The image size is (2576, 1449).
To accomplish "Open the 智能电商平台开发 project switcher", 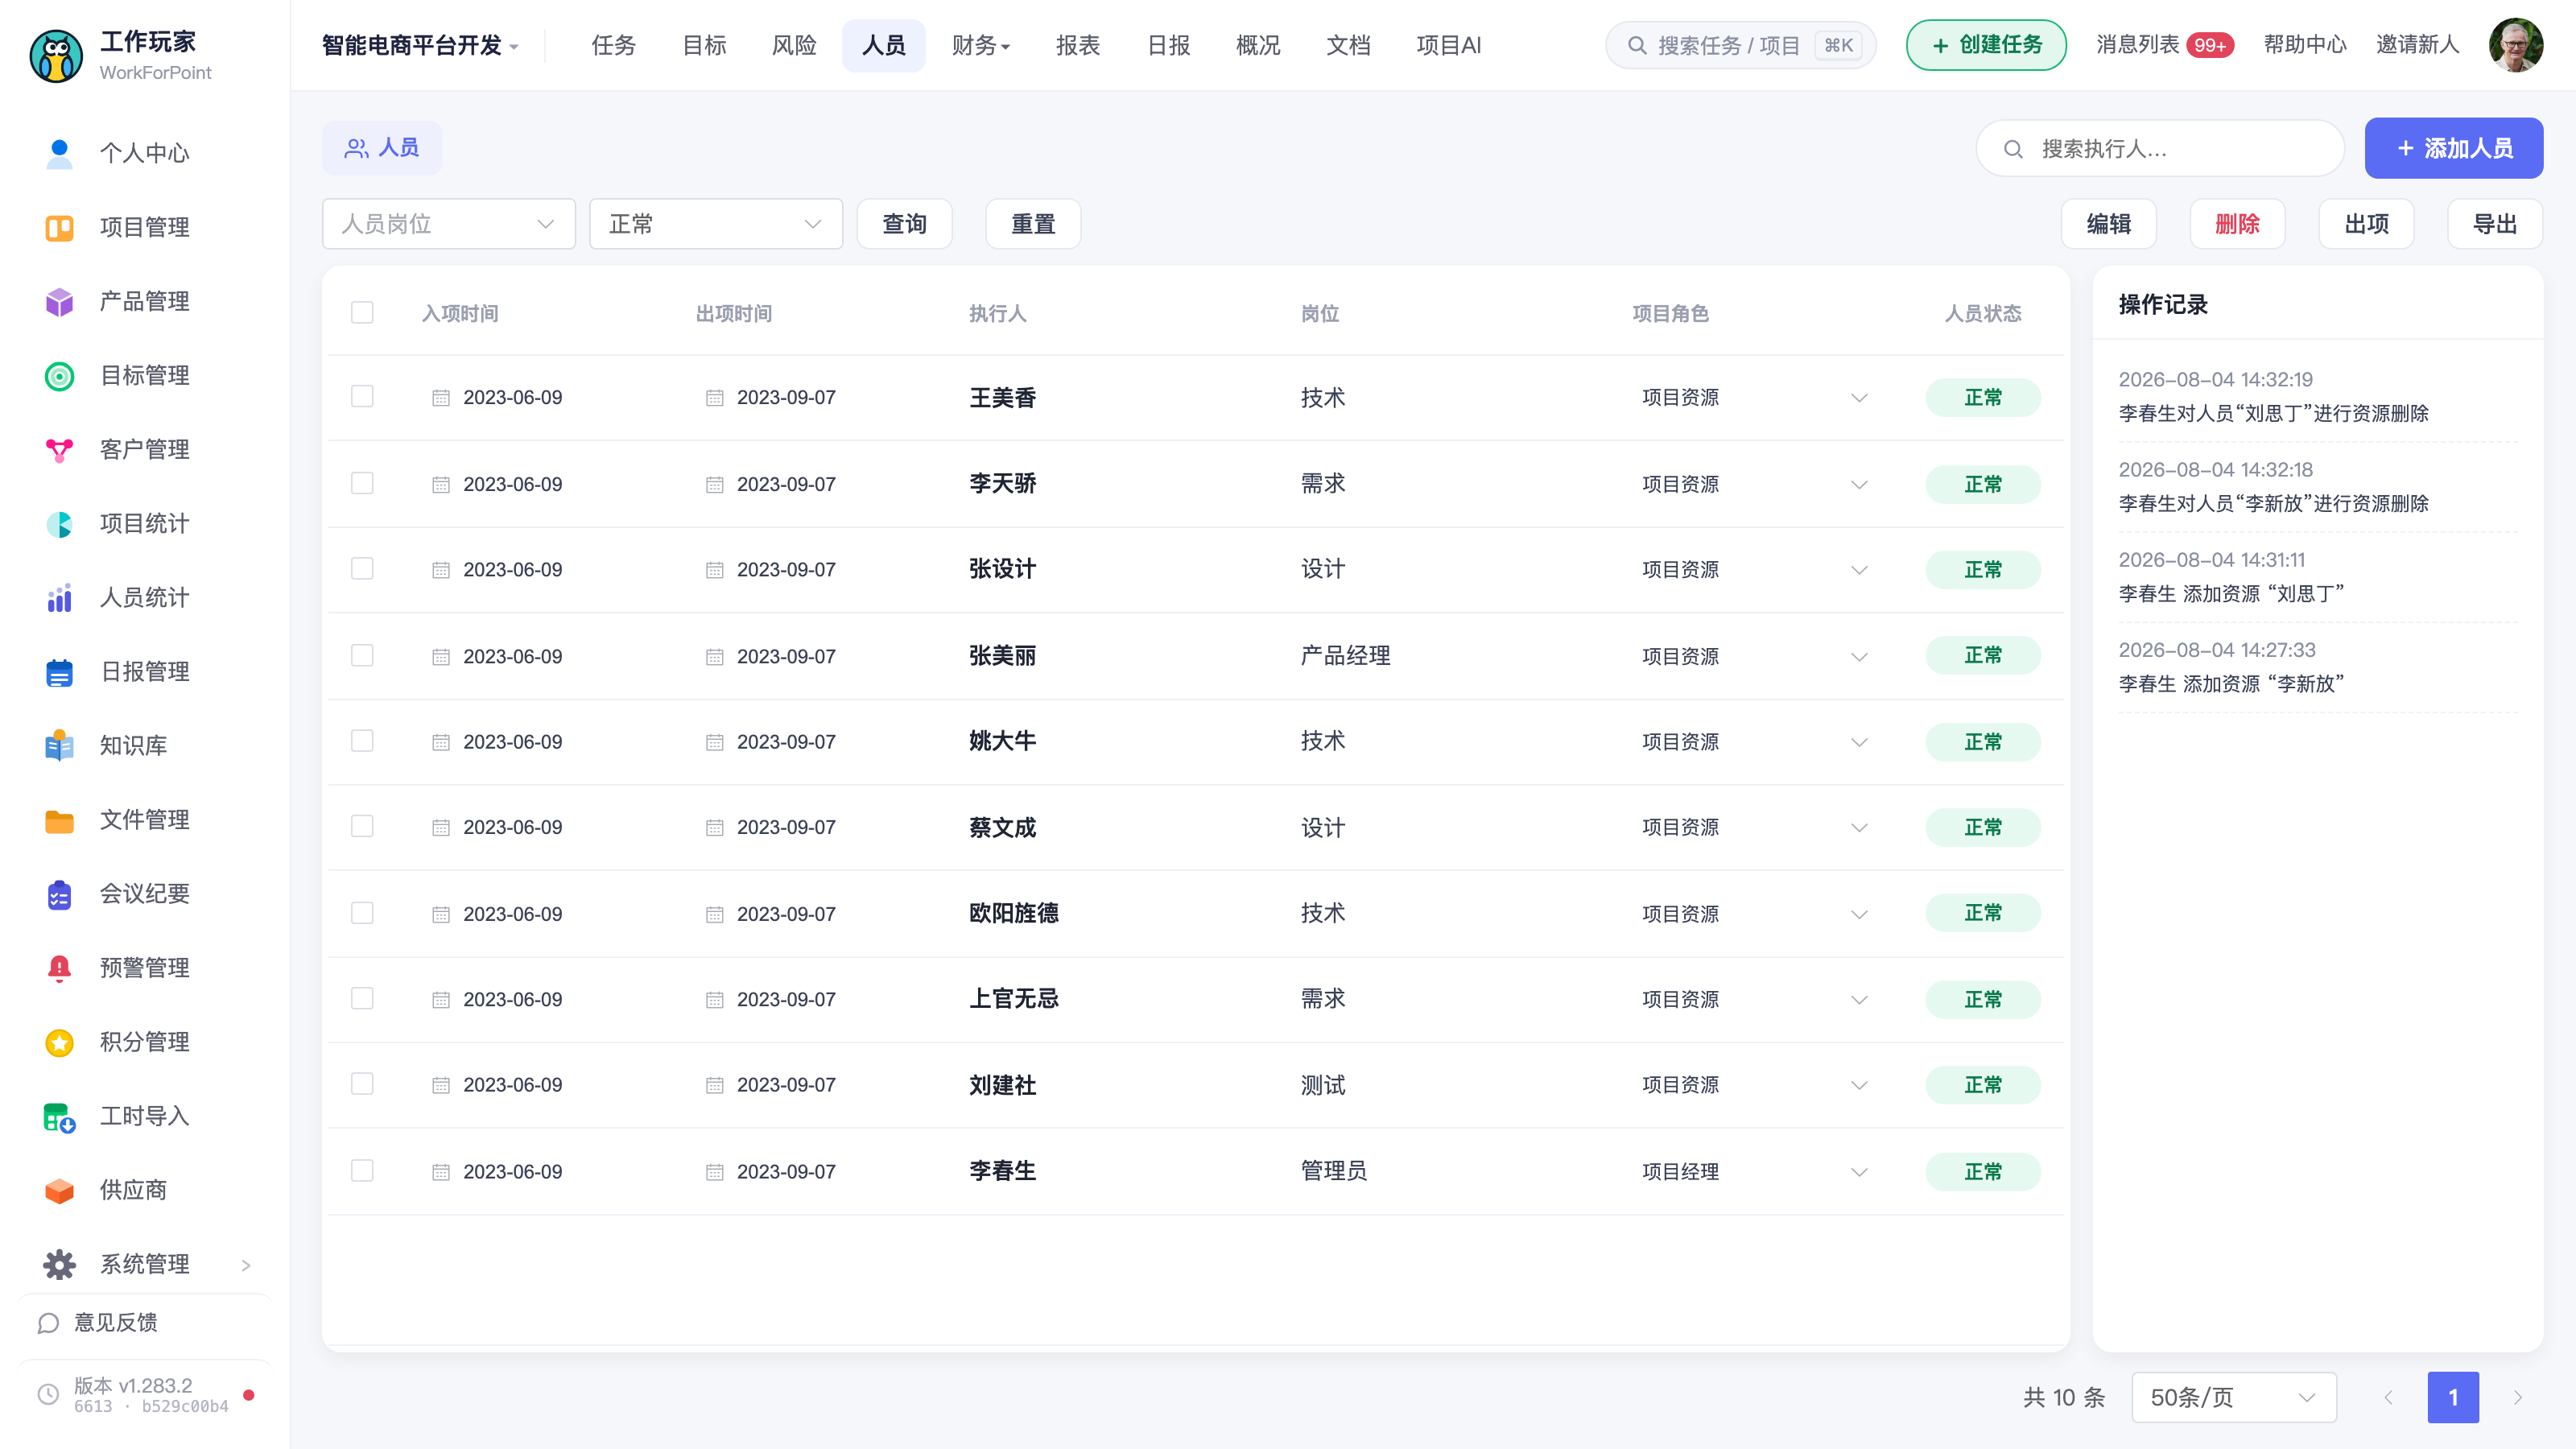I will [x=420, y=45].
